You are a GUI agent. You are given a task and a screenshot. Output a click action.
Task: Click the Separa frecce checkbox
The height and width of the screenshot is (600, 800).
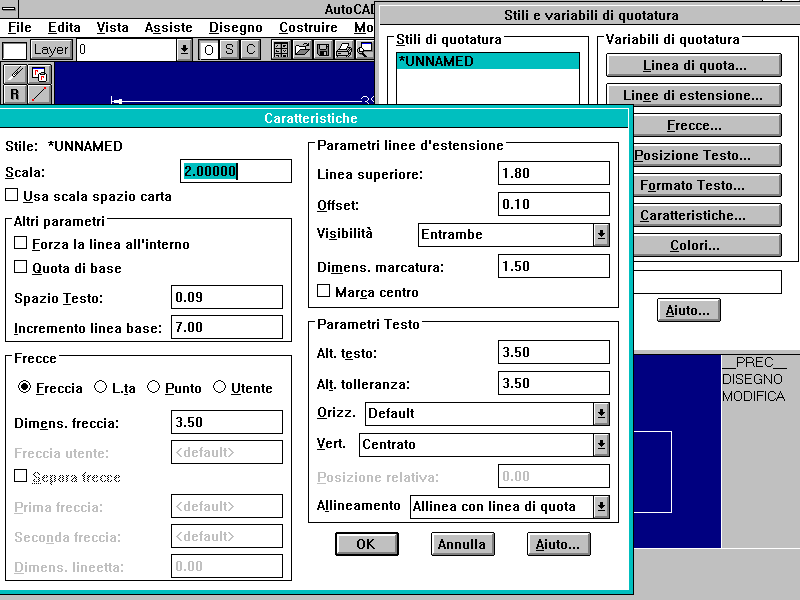[20, 476]
